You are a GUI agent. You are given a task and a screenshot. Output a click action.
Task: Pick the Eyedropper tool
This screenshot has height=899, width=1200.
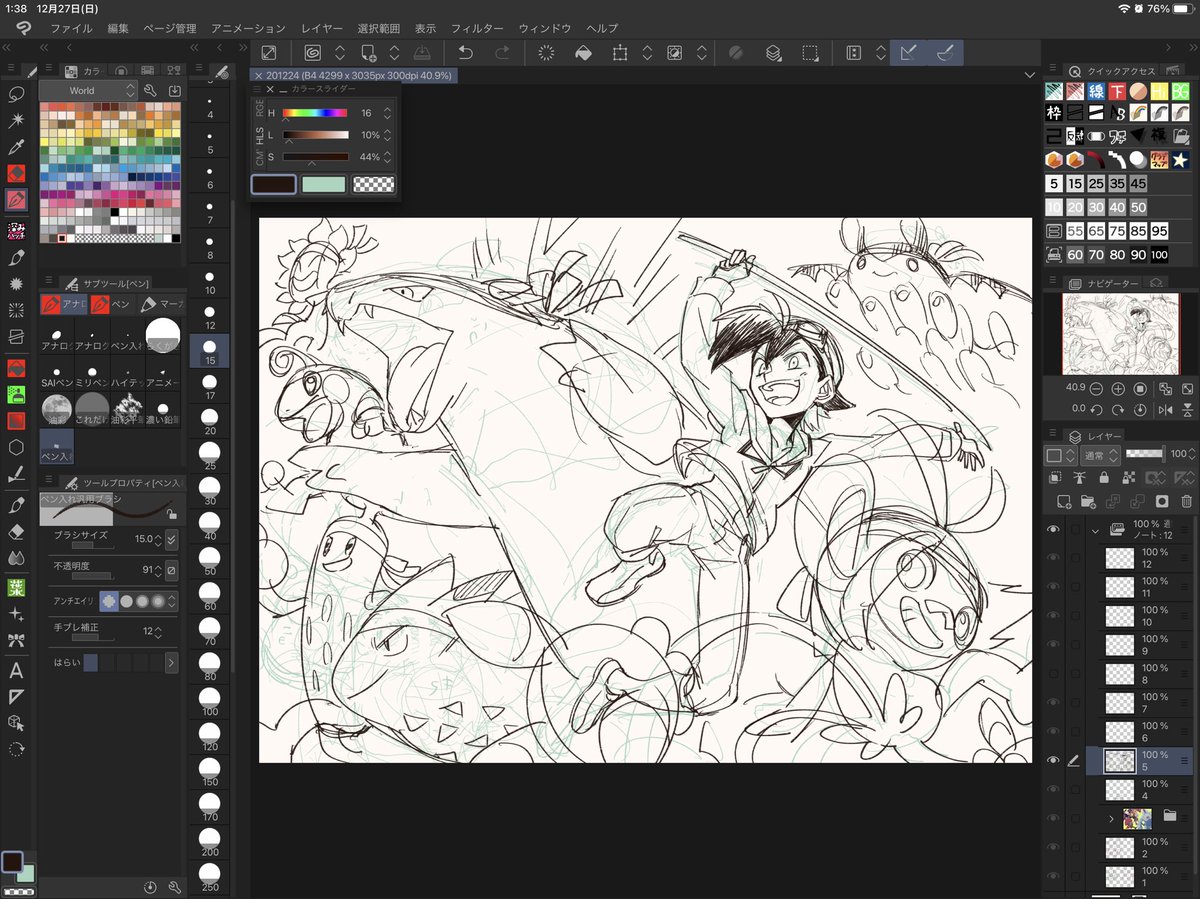click(16, 147)
